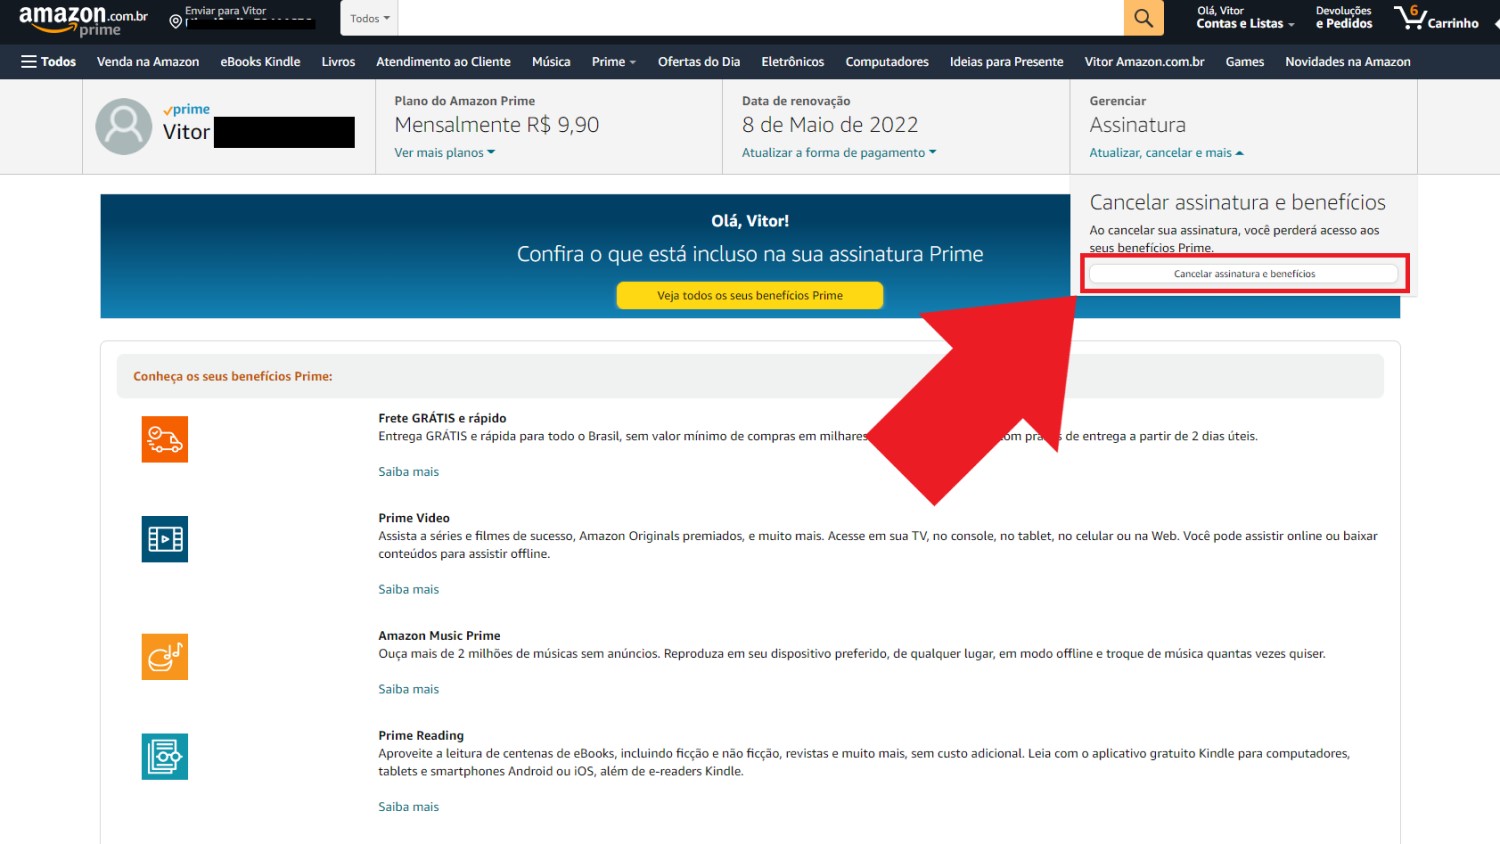Viewport: 1500px width, 844px height.
Task: Expand Atualizar a forma de pagamento
Action: point(839,153)
